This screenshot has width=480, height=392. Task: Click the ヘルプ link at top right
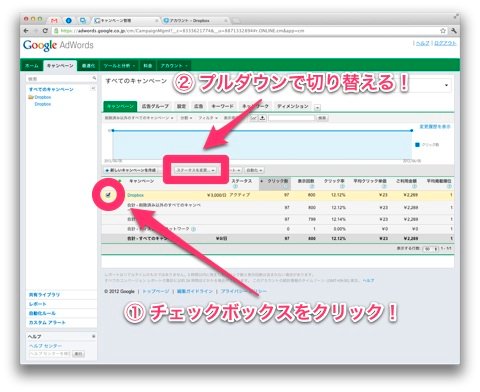point(423,43)
